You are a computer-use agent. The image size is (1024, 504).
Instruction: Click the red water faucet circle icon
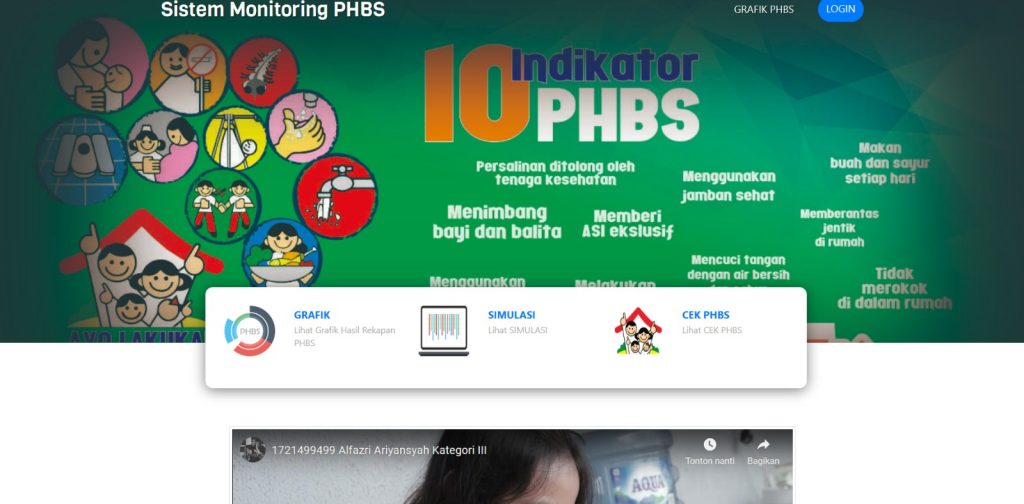pyautogui.click(x=336, y=196)
